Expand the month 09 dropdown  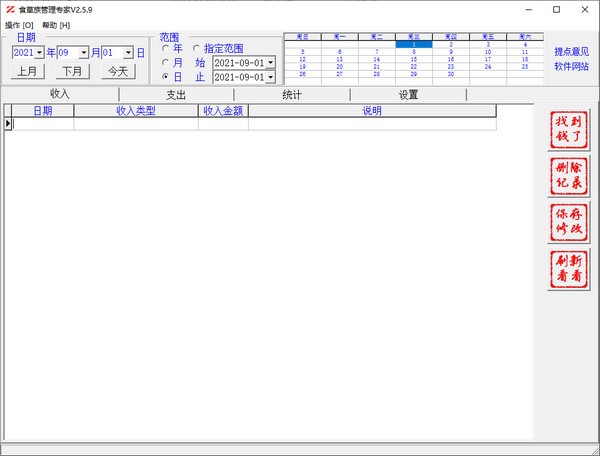point(84,53)
